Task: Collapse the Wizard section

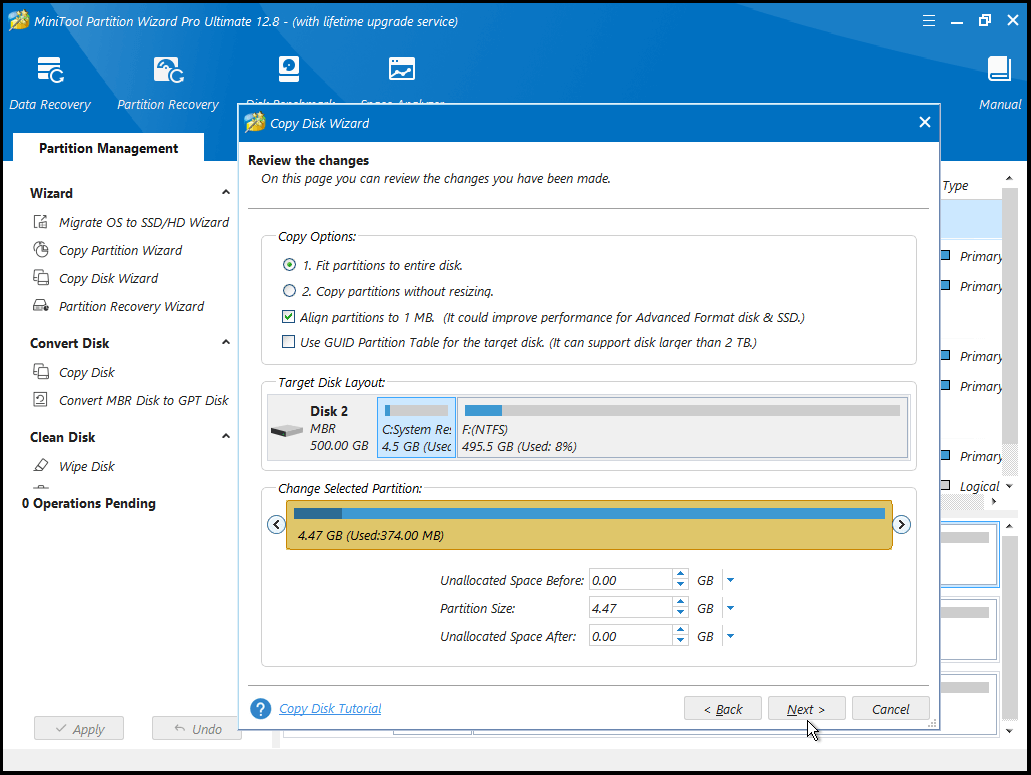Action: [225, 192]
